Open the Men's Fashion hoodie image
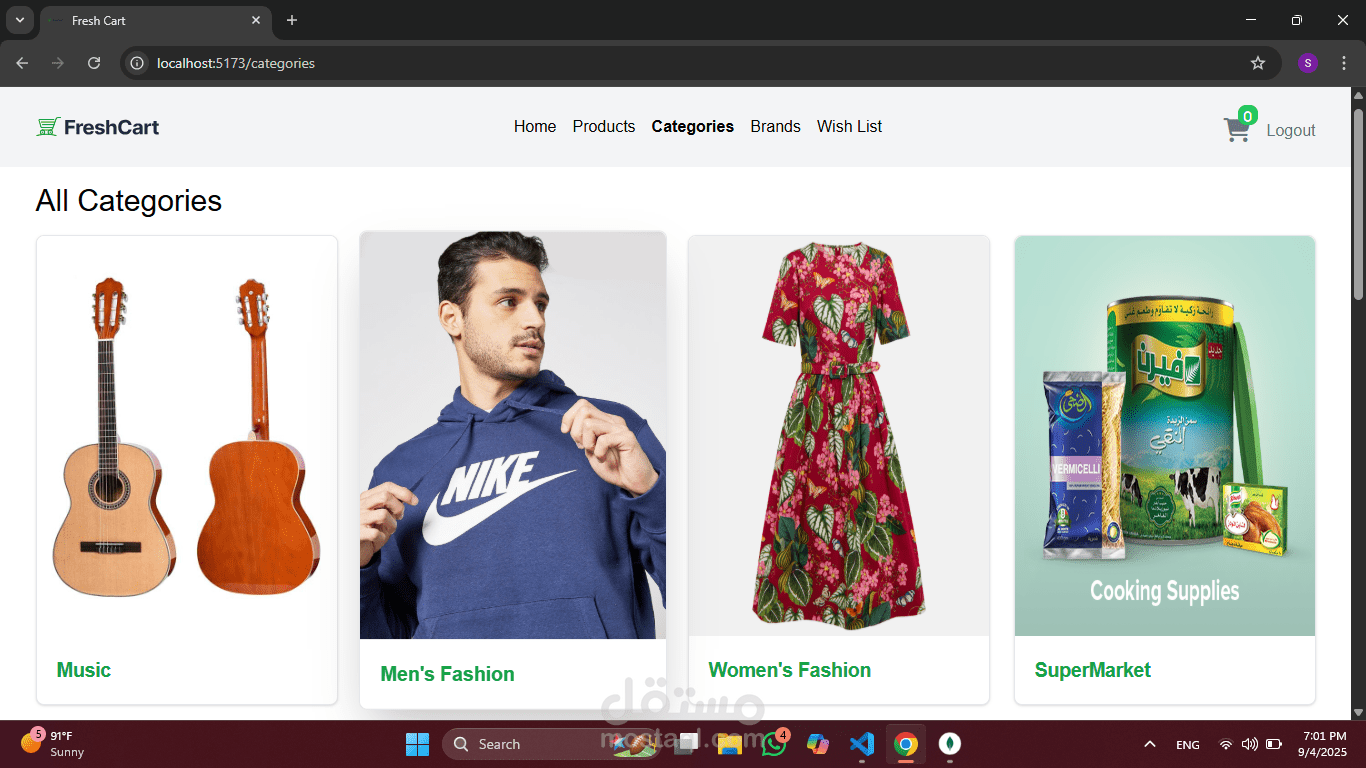Screen dimensions: 1366x768 pos(513,436)
